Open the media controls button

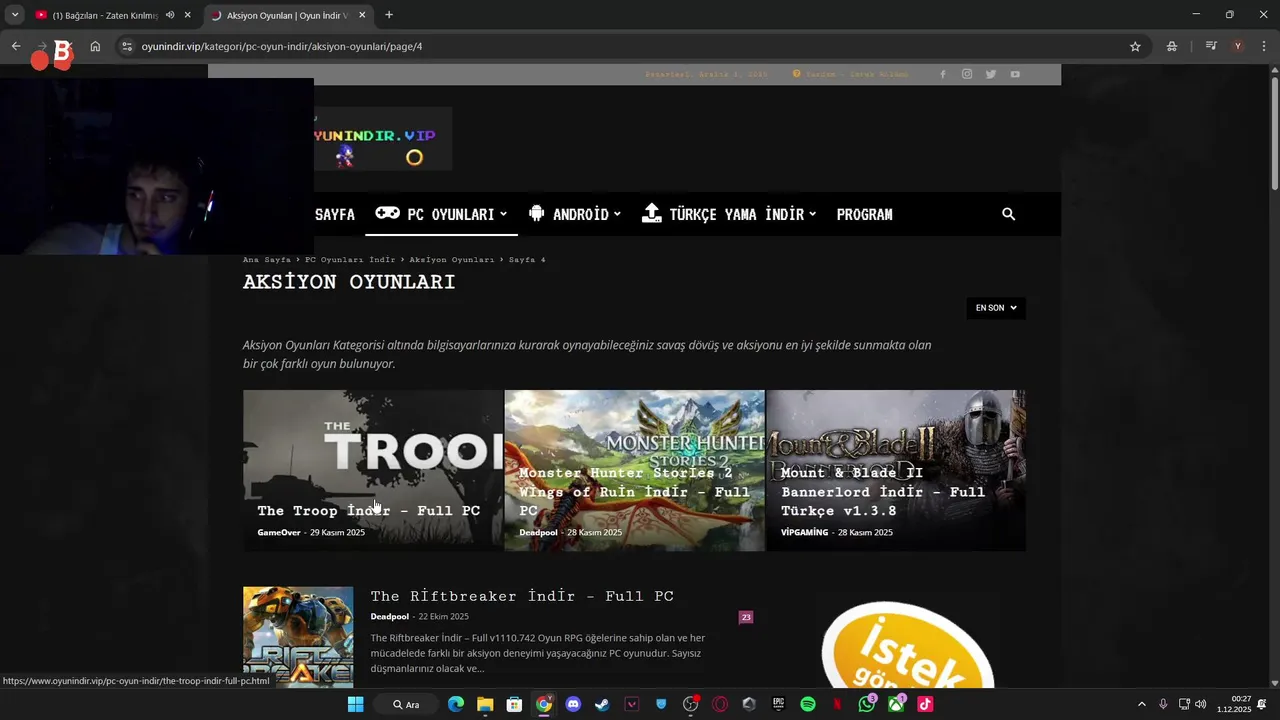pos(1211,46)
